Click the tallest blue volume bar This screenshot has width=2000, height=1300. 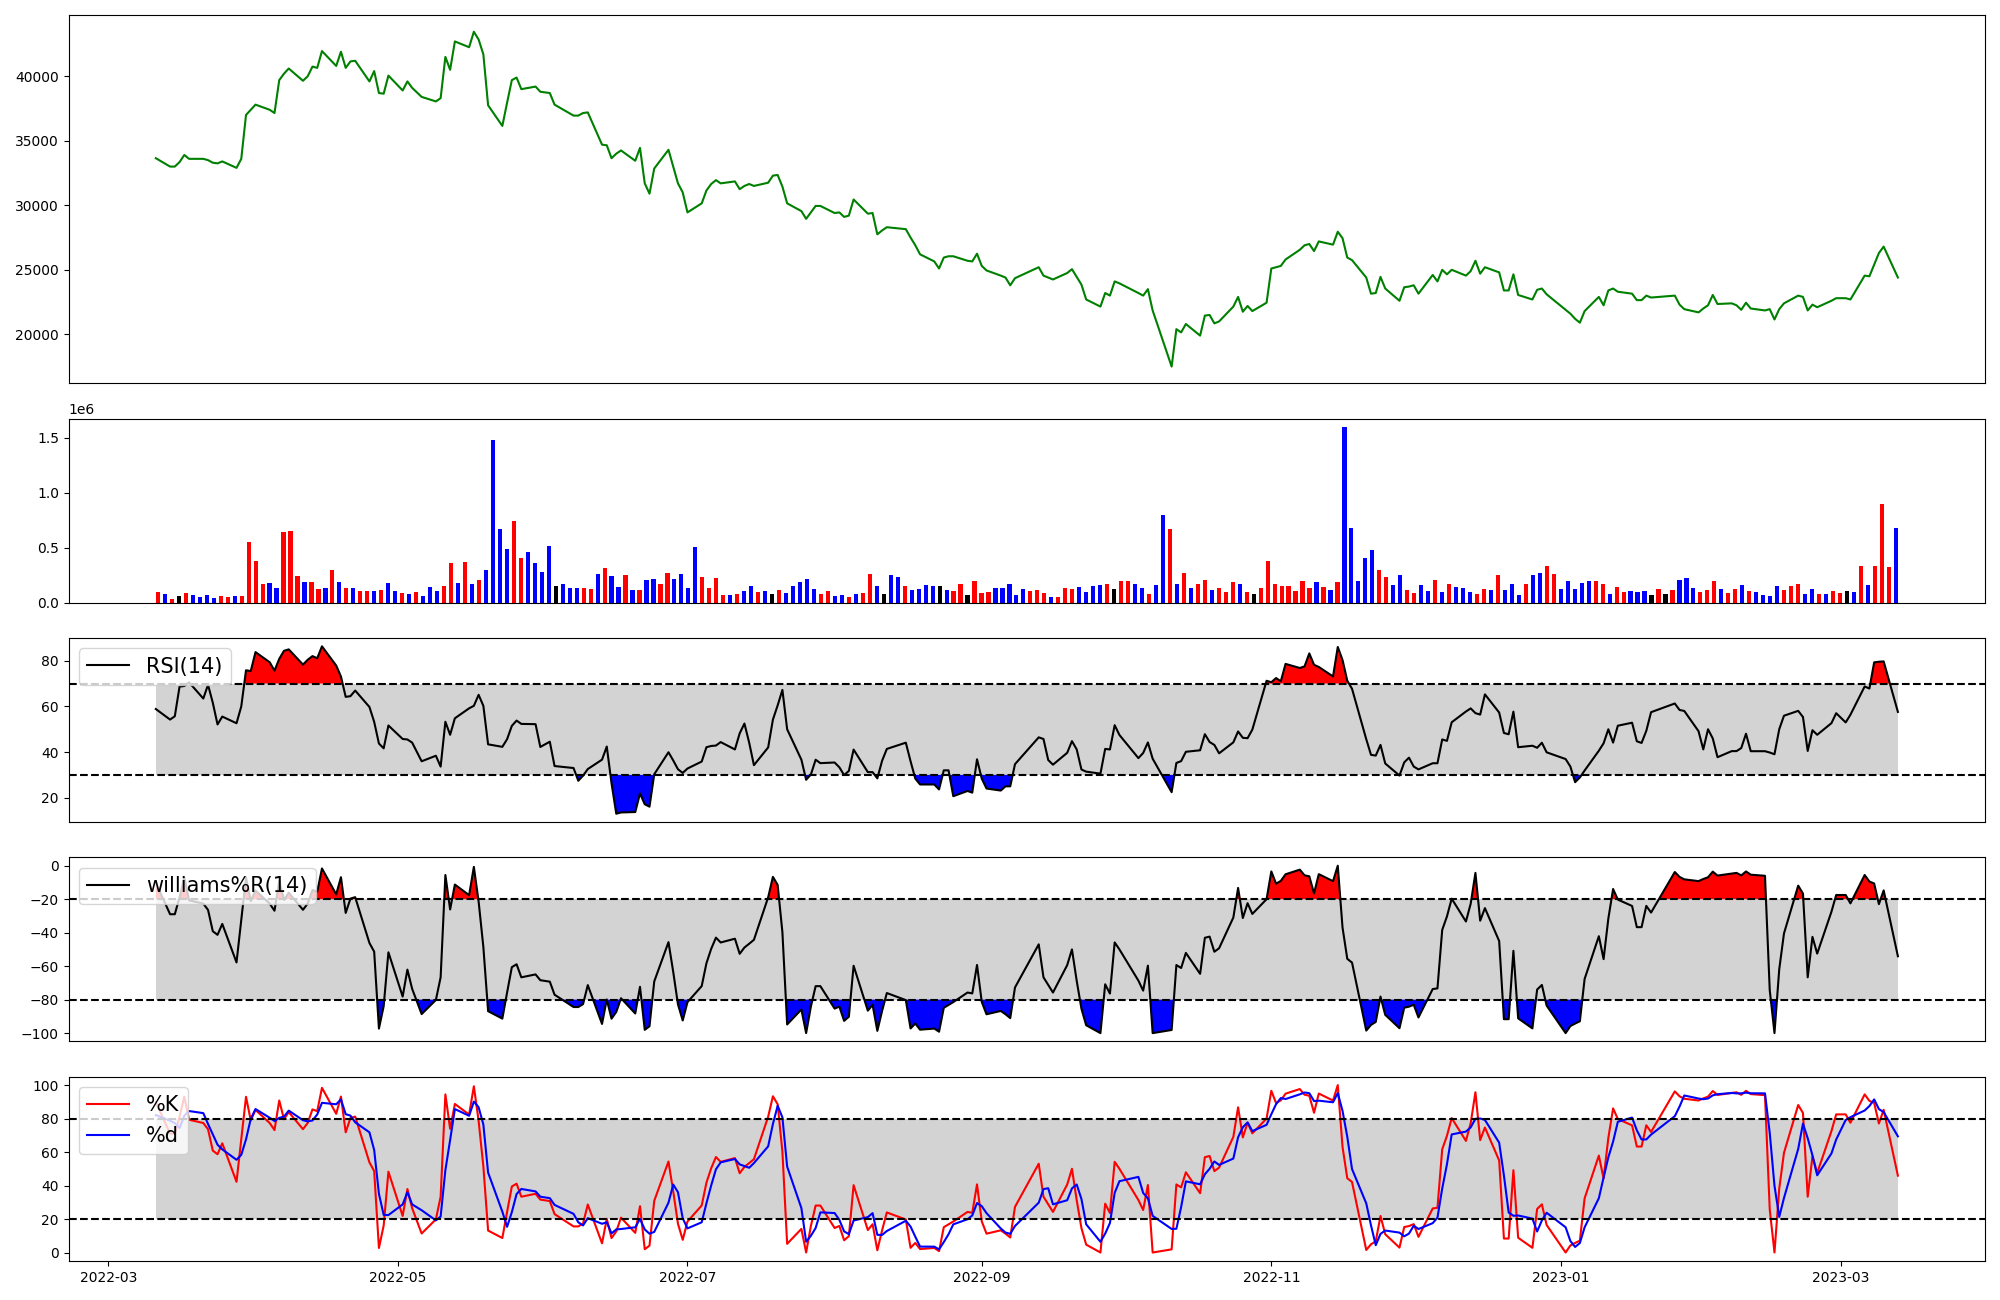coord(1344,515)
